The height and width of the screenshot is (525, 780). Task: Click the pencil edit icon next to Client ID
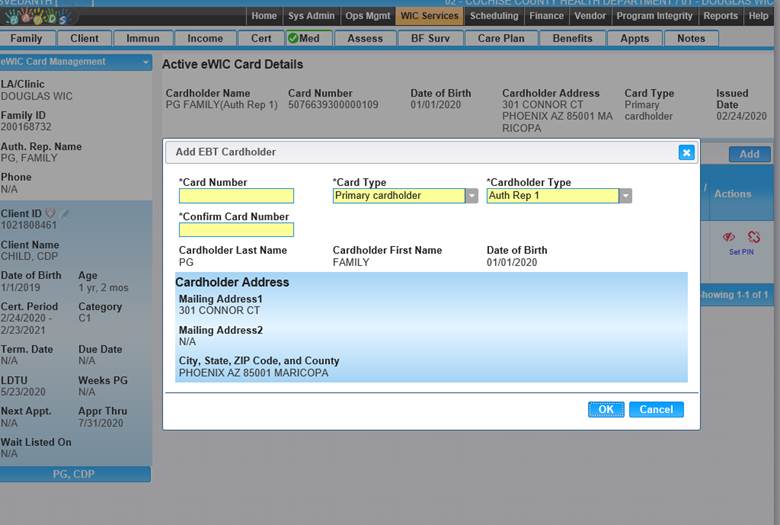click(65, 213)
